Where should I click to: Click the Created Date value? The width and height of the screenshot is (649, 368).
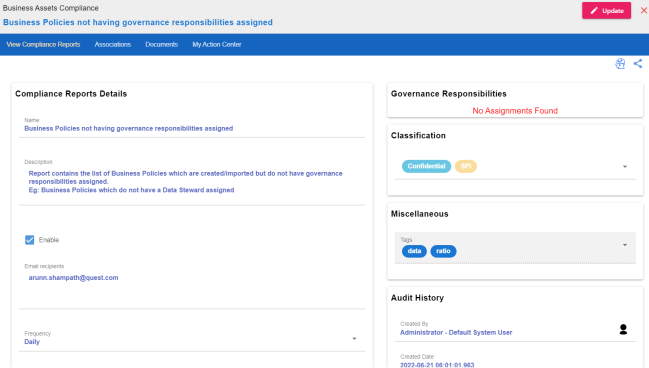click(437, 365)
